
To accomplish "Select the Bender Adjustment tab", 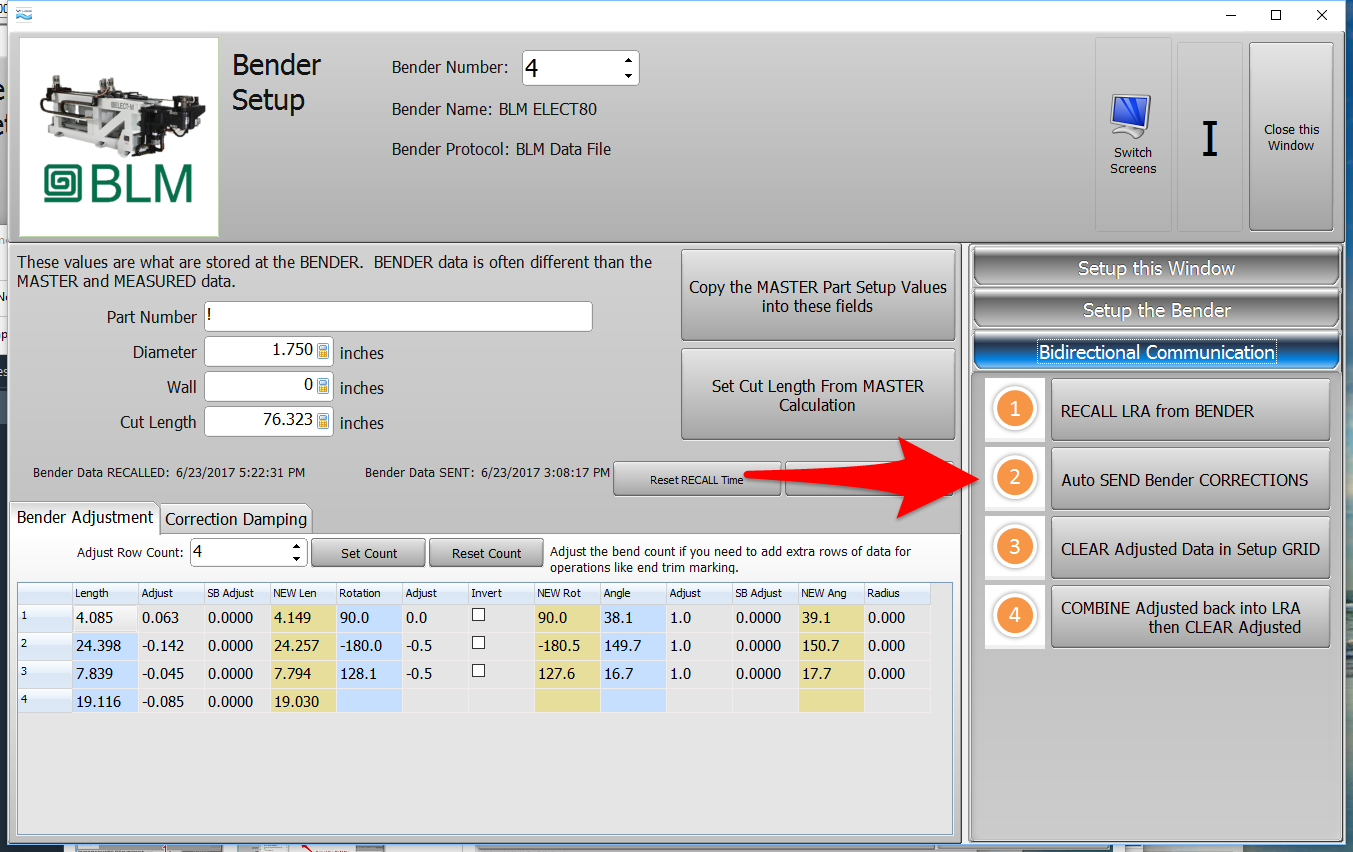I will coord(85,517).
